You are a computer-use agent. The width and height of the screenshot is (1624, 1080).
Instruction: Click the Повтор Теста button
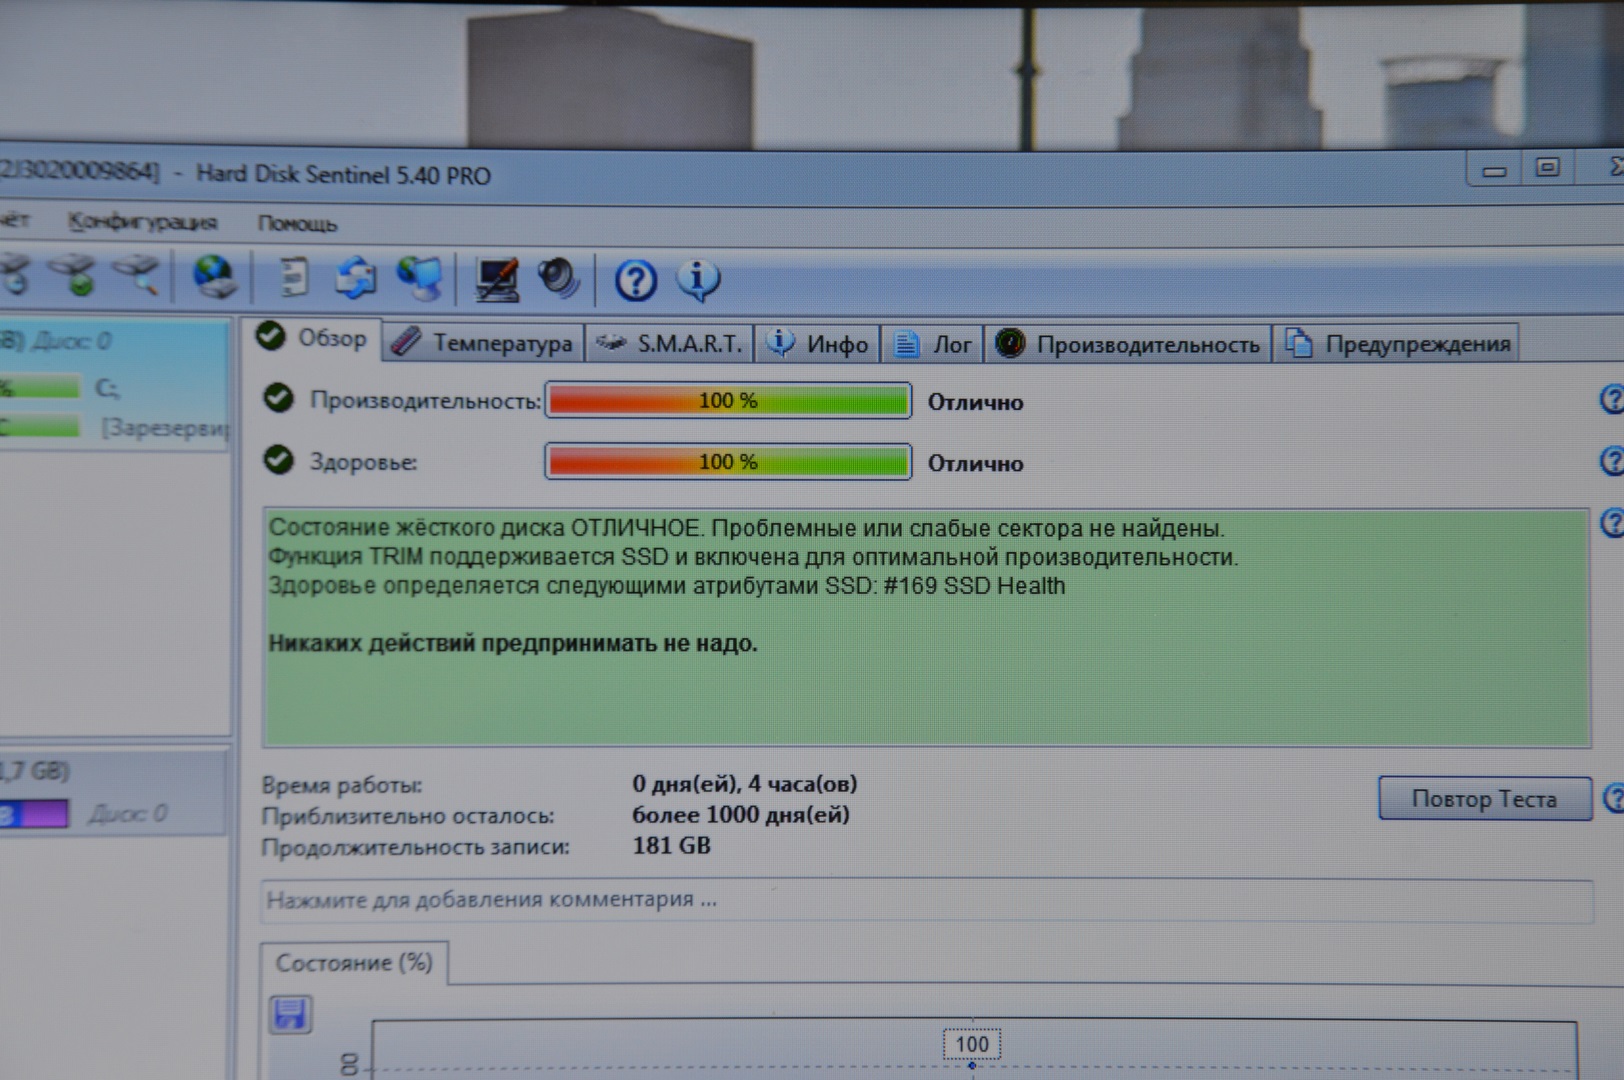[x=1484, y=799]
